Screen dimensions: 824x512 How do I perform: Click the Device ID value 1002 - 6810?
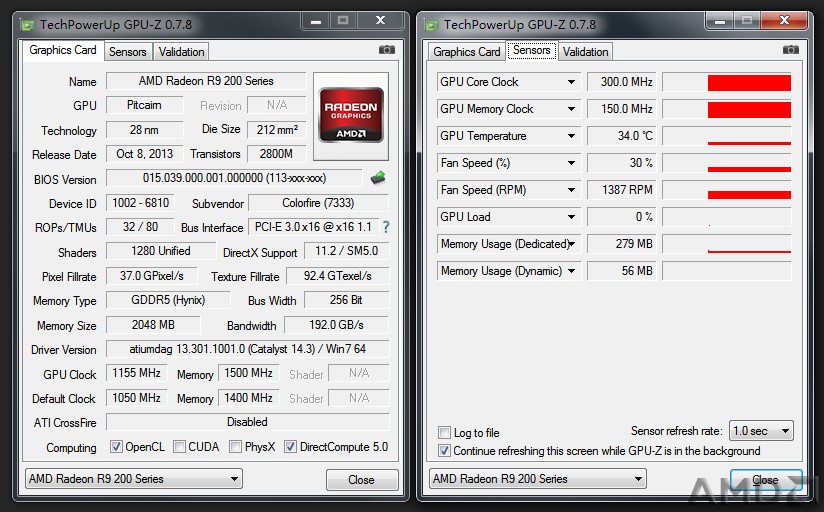point(140,203)
